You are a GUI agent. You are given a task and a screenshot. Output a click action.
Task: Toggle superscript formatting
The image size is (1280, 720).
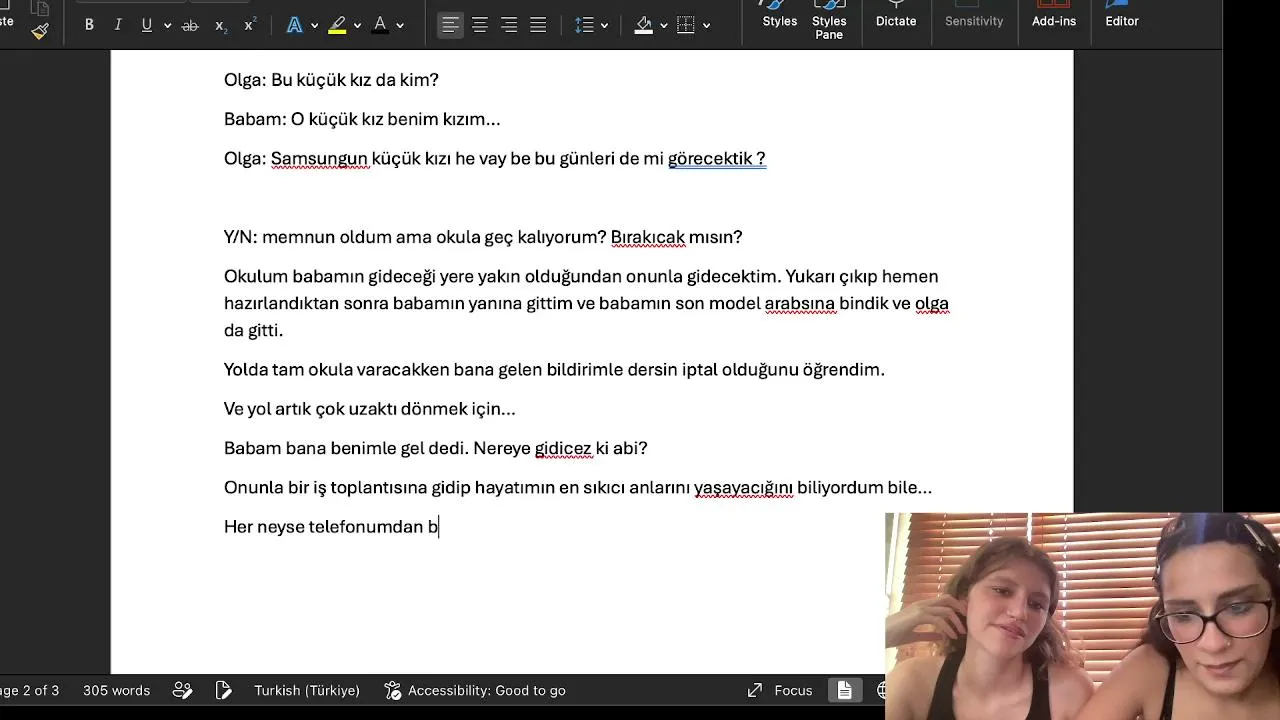(250, 25)
